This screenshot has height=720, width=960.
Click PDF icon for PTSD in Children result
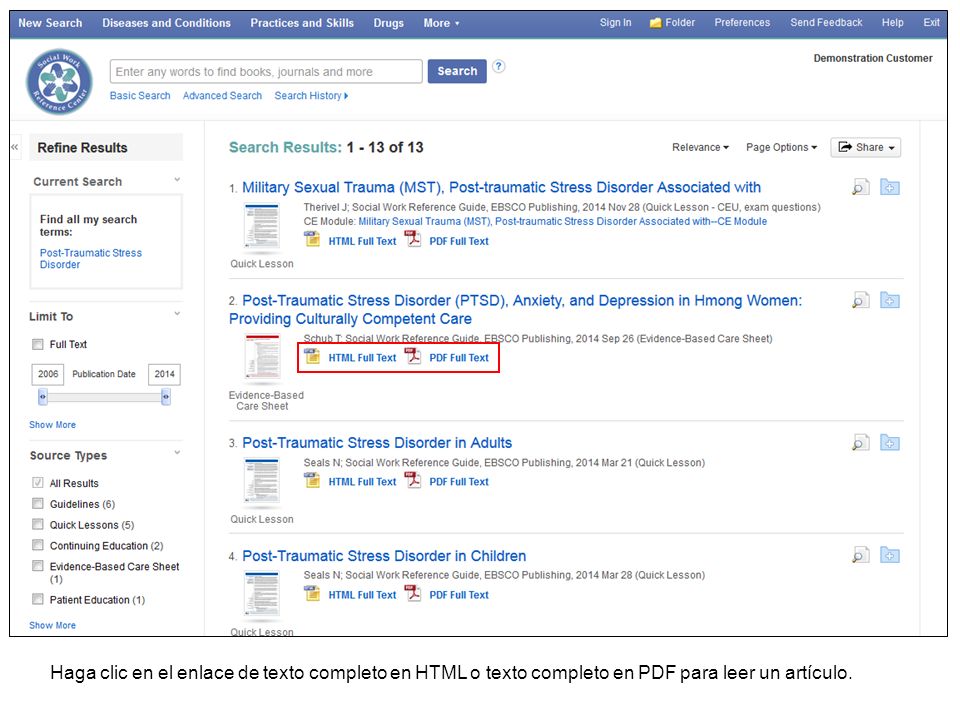(x=413, y=593)
